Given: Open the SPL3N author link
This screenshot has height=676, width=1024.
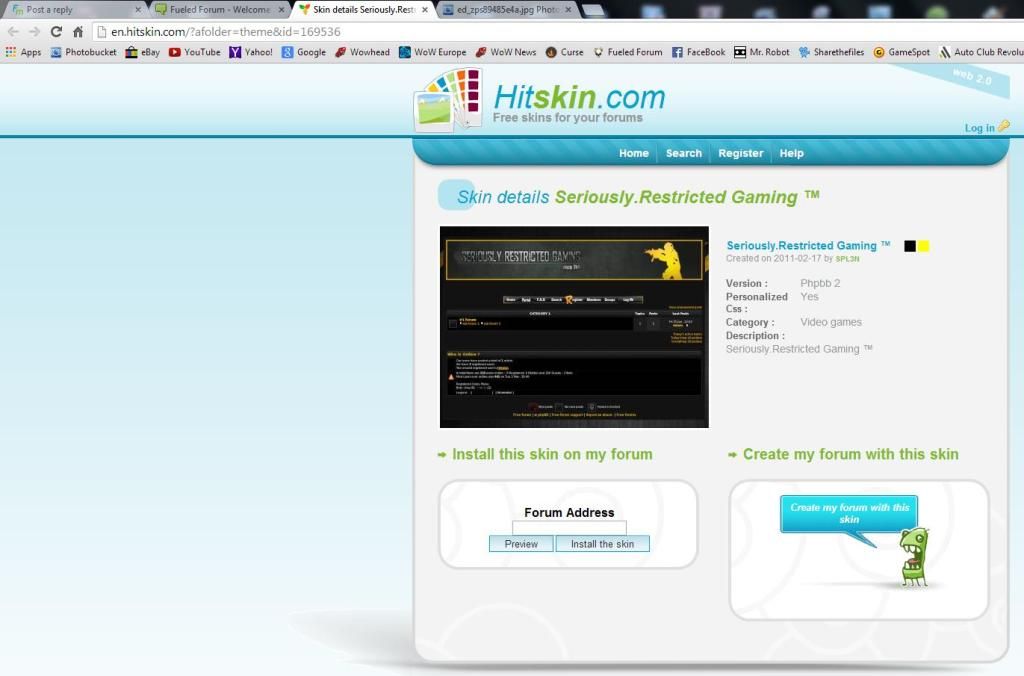Looking at the screenshot, I should tap(847, 259).
